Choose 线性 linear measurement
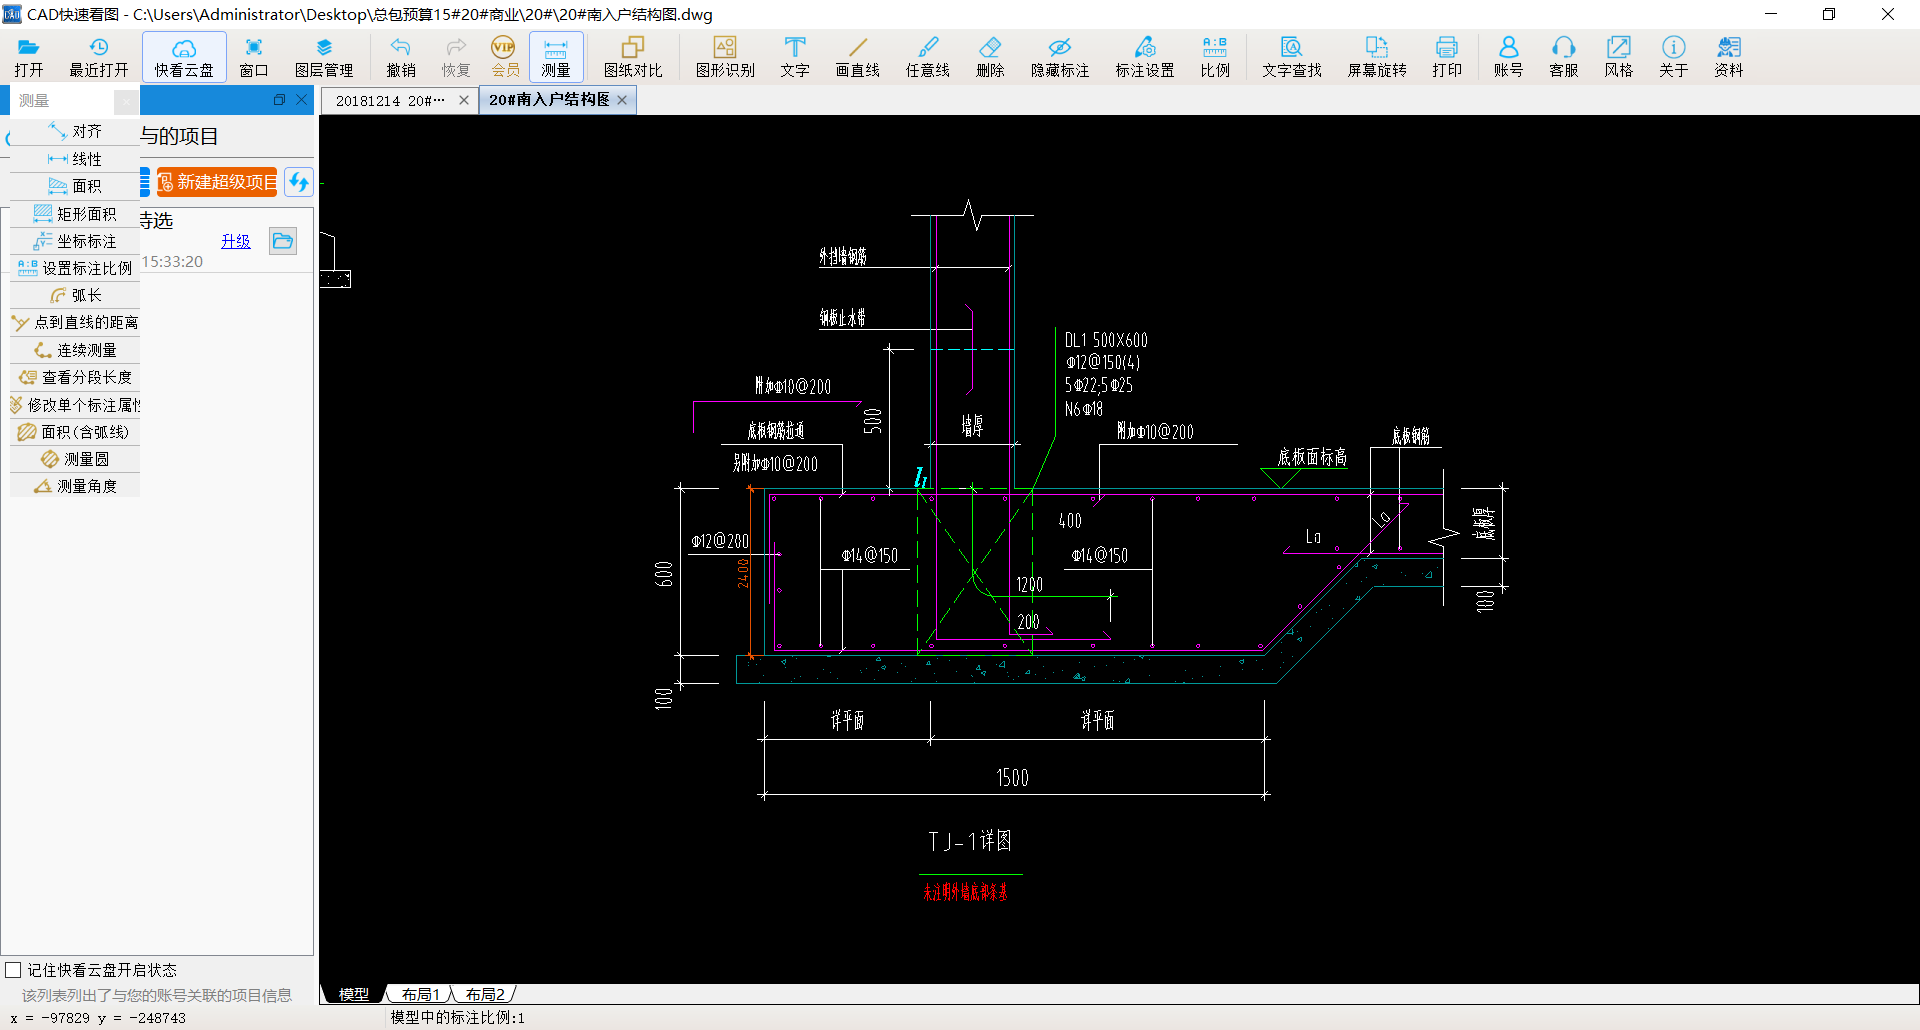This screenshot has height=1030, width=1920. click(75, 159)
